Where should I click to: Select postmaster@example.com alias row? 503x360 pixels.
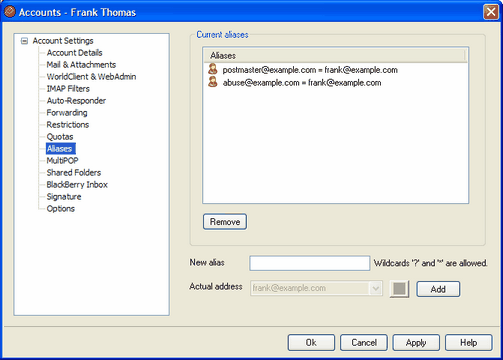[x=303, y=70]
